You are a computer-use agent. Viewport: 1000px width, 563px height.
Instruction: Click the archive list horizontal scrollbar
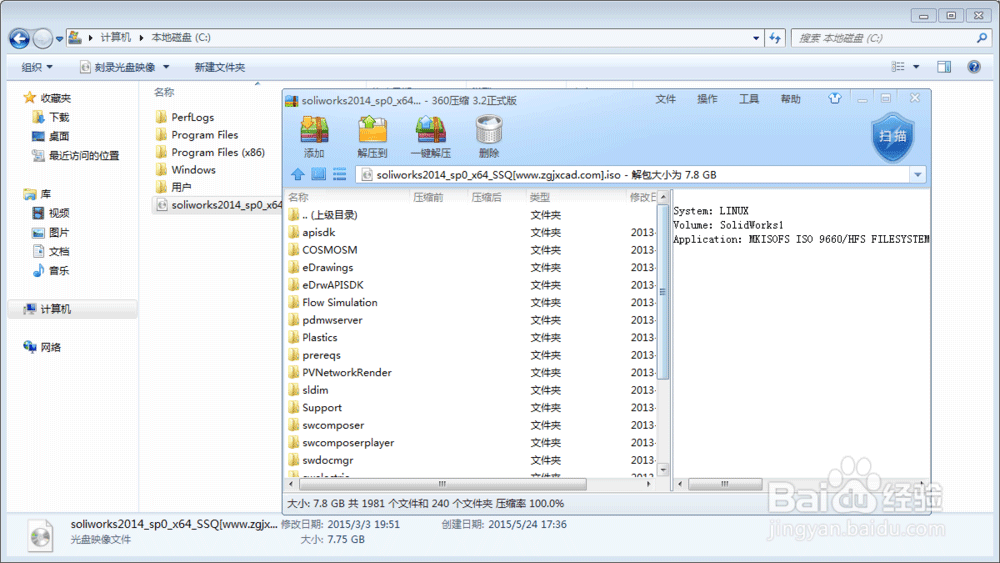443,484
